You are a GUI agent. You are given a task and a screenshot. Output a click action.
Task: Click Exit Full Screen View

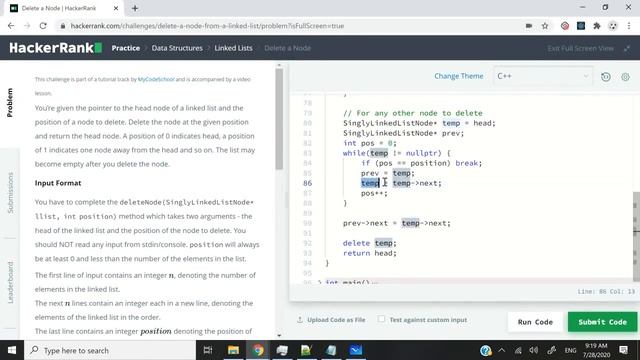[580, 48]
